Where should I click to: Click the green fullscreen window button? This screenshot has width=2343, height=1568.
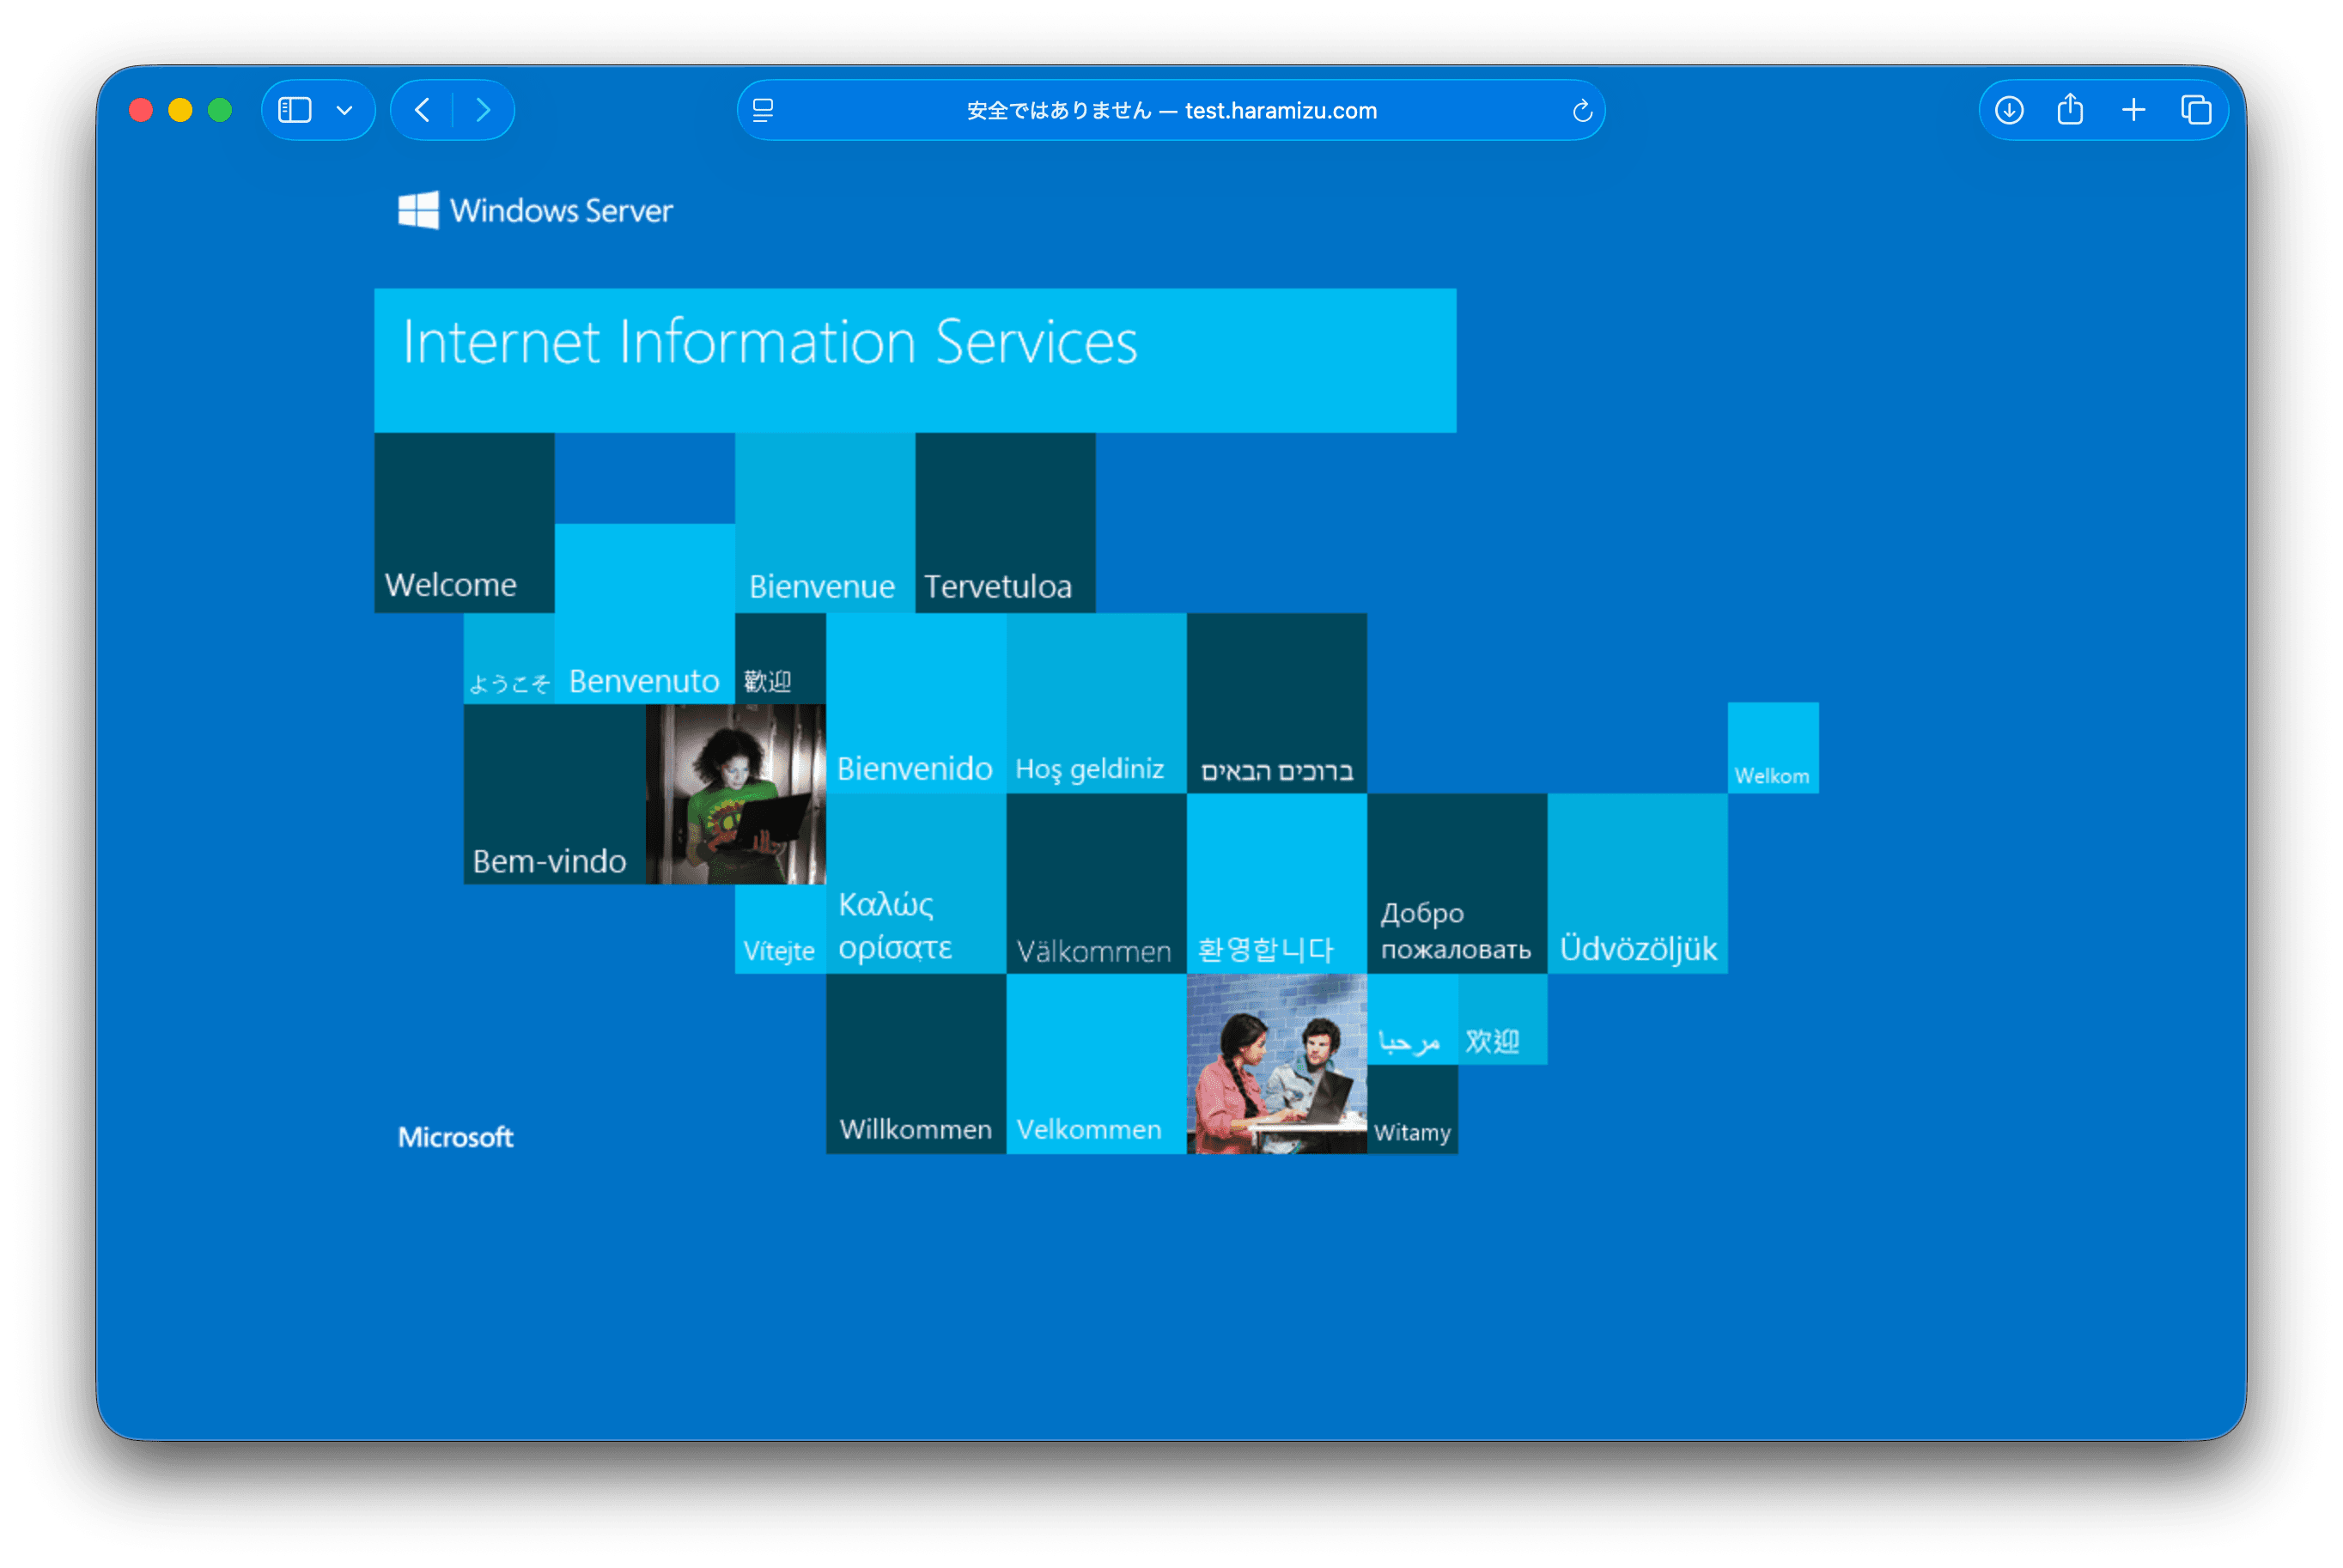tap(220, 110)
